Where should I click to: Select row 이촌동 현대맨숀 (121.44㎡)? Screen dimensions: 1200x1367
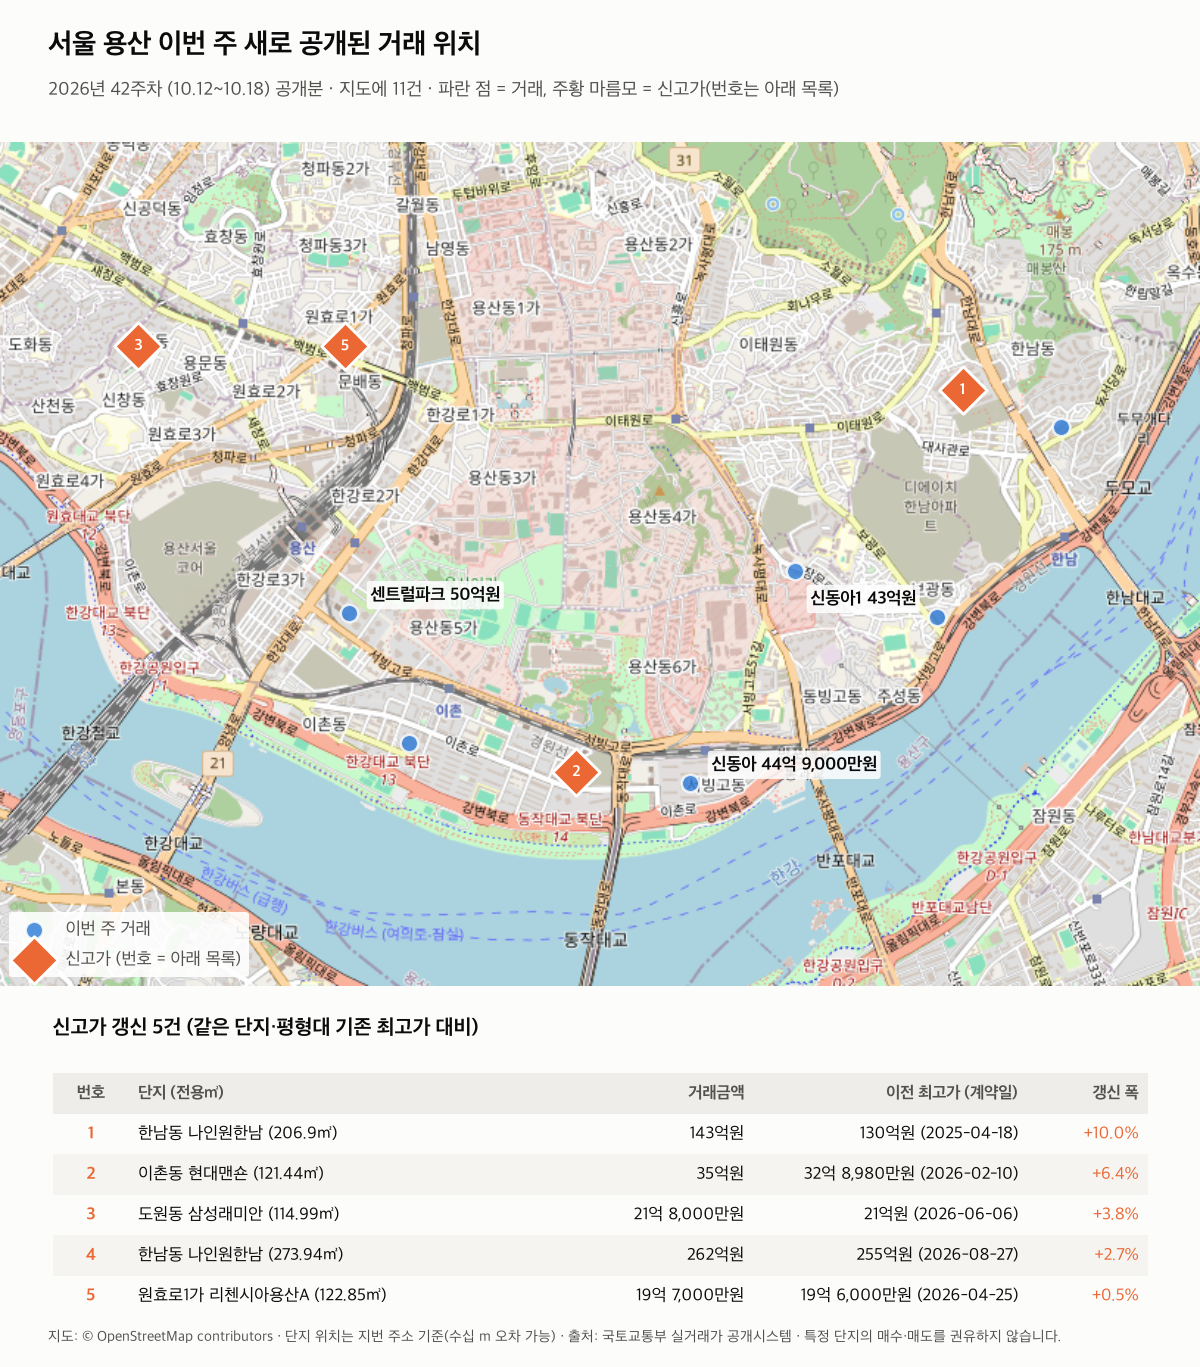click(600, 1173)
